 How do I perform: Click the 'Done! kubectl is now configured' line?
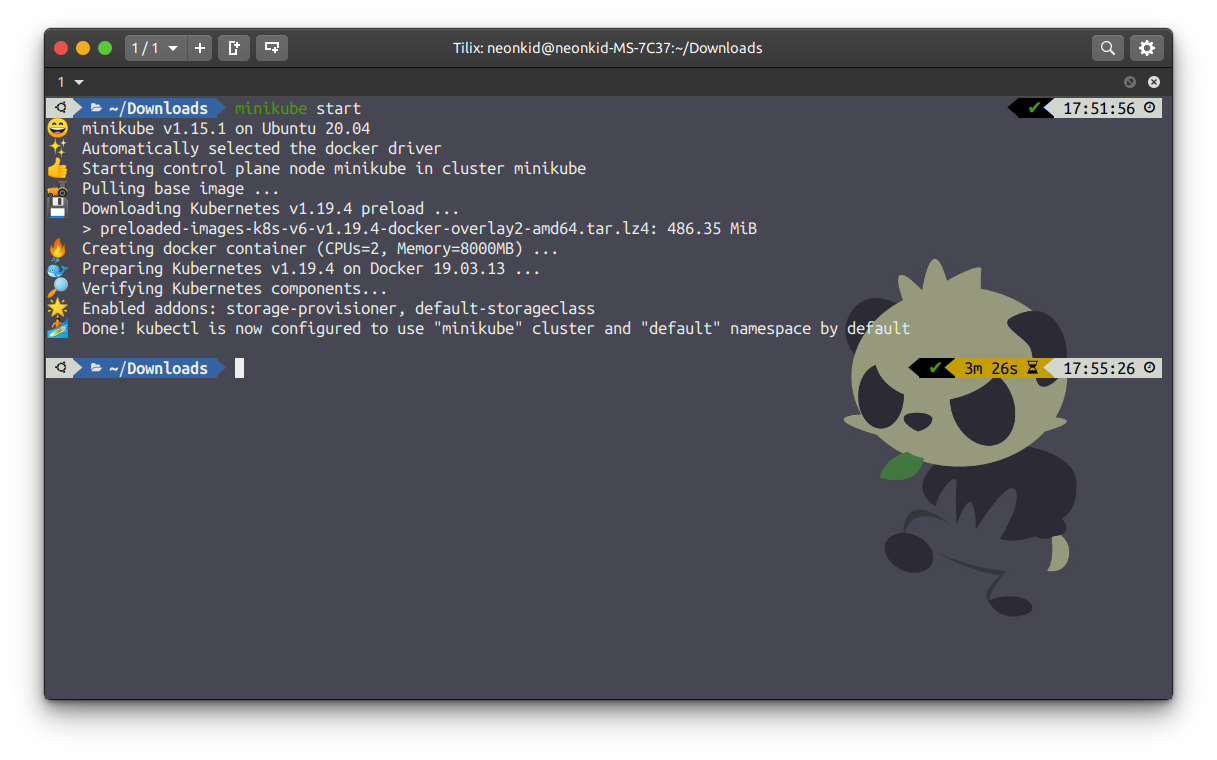pyautogui.click(x=496, y=328)
